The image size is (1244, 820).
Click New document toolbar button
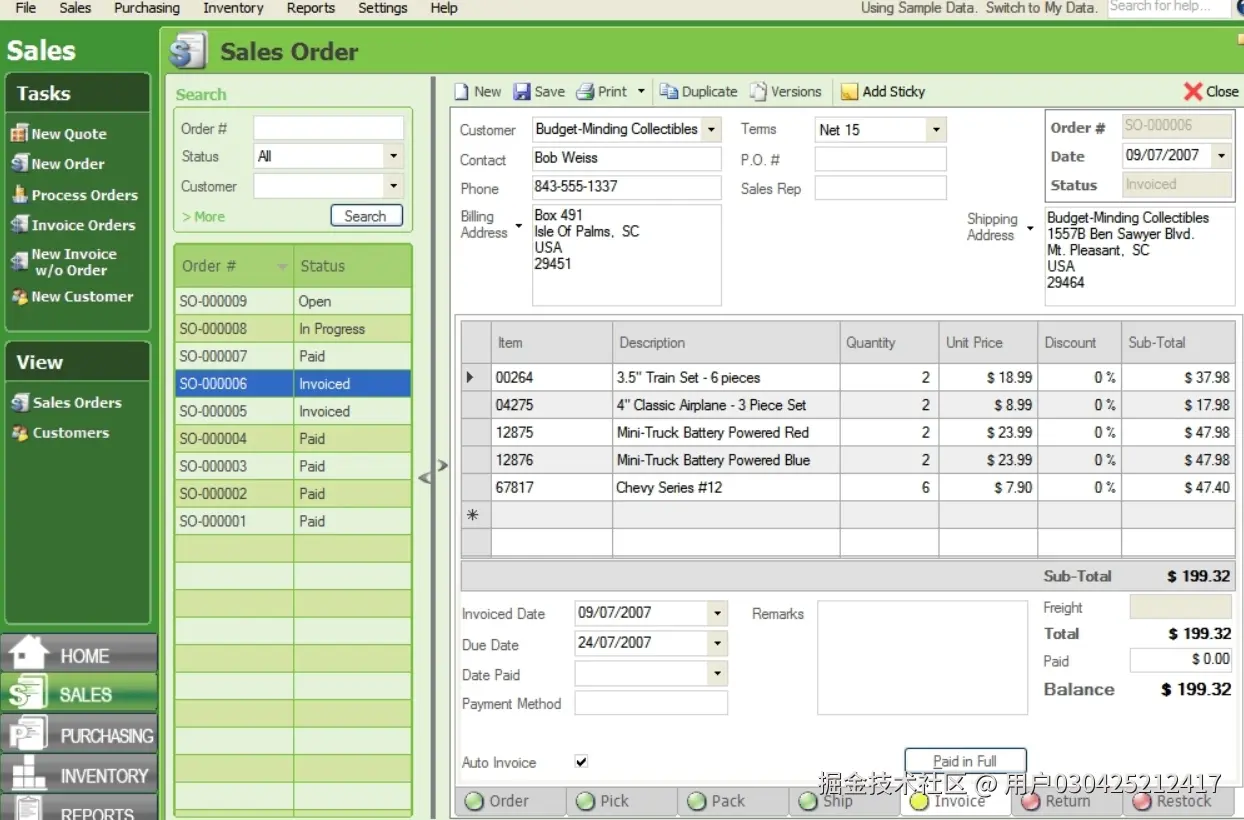pyautogui.click(x=478, y=91)
